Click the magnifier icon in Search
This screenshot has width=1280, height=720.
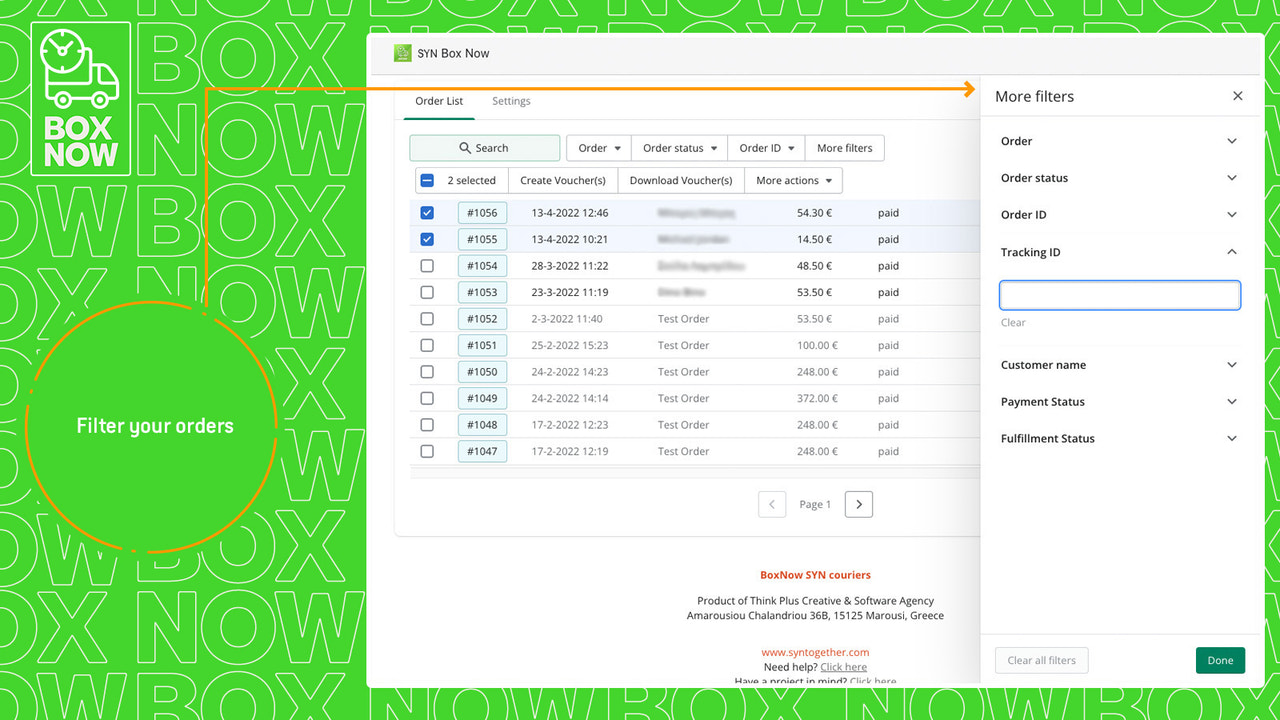coord(465,148)
